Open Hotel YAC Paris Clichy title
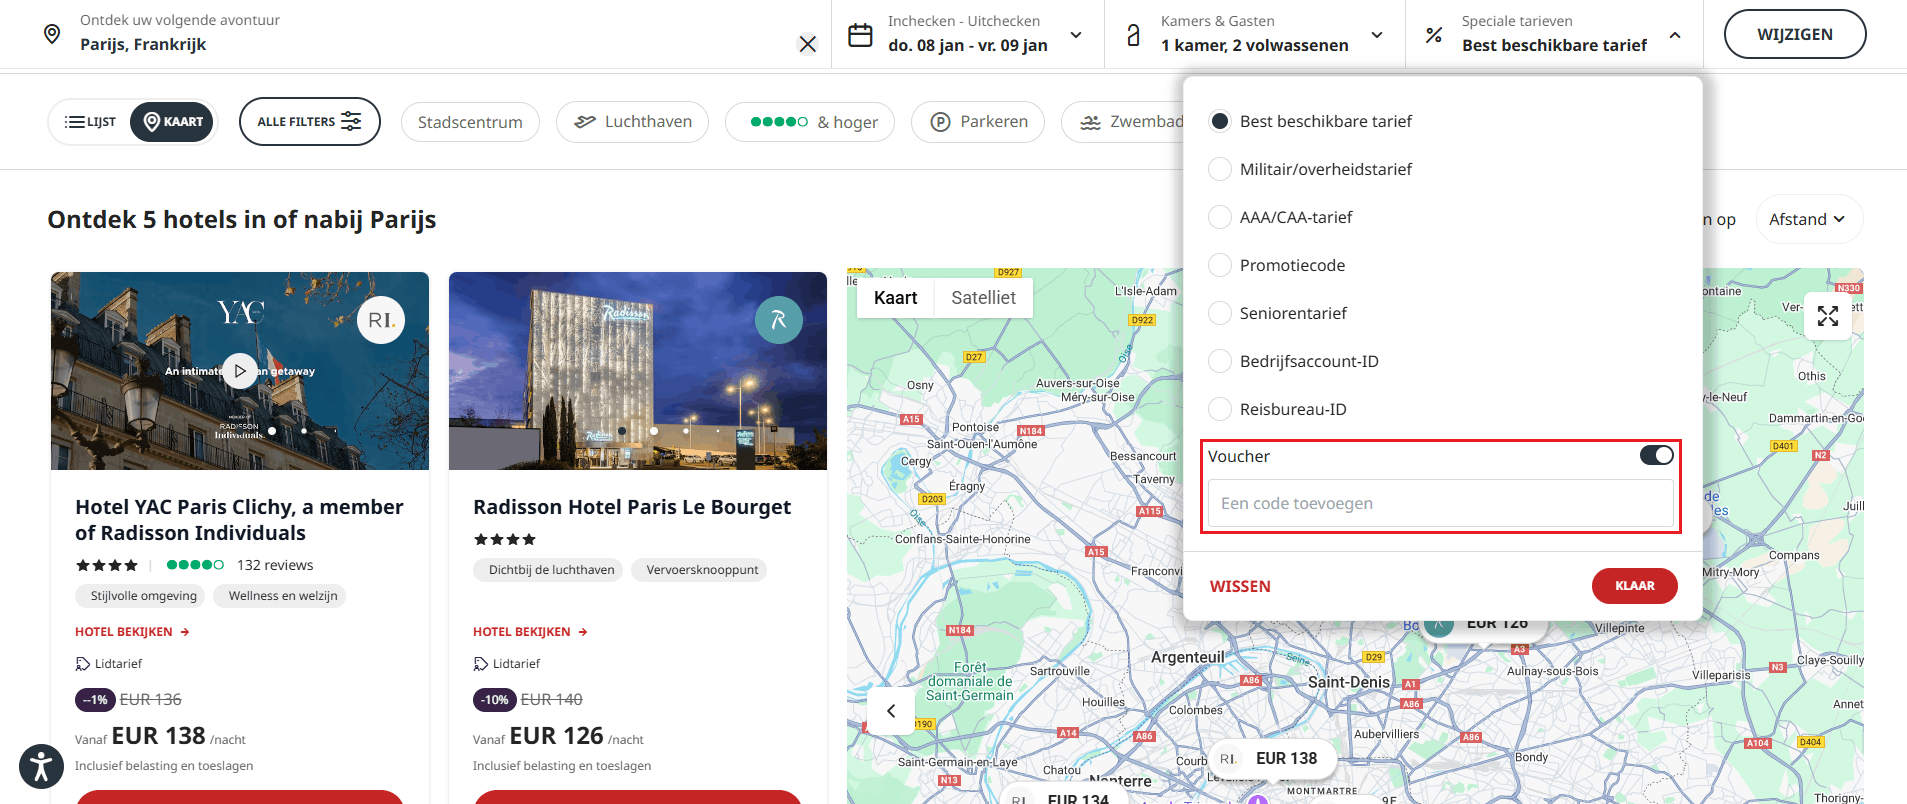This screenshot has height=804, width=1907. 239,520
